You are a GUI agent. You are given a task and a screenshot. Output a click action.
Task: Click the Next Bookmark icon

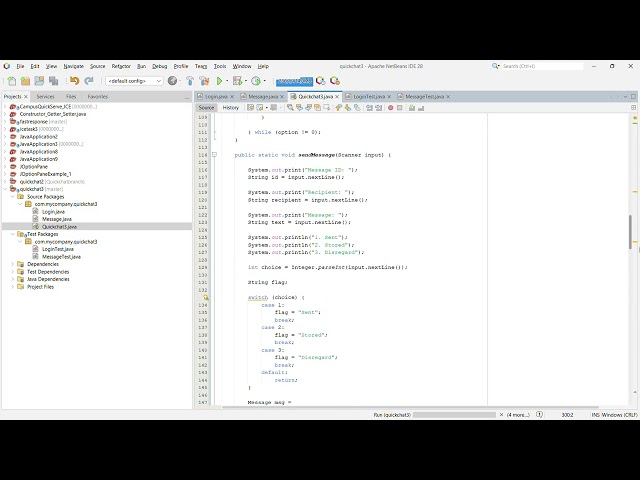[x=347, y=107]
